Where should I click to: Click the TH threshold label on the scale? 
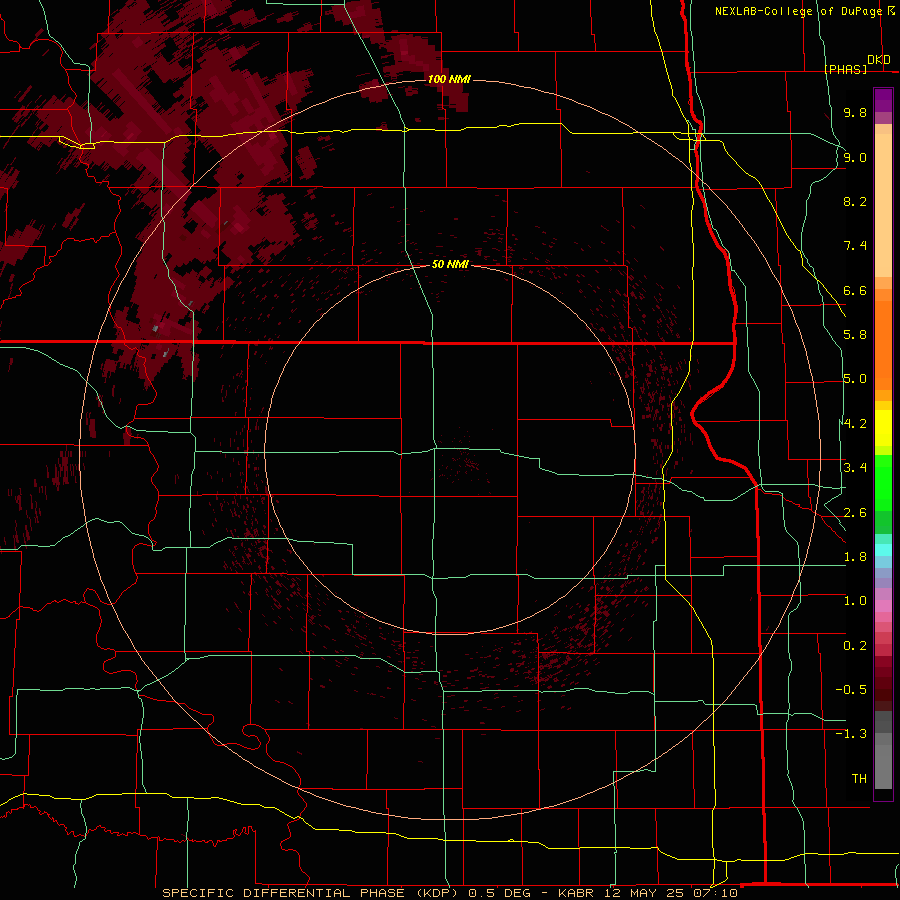point(859,779)
